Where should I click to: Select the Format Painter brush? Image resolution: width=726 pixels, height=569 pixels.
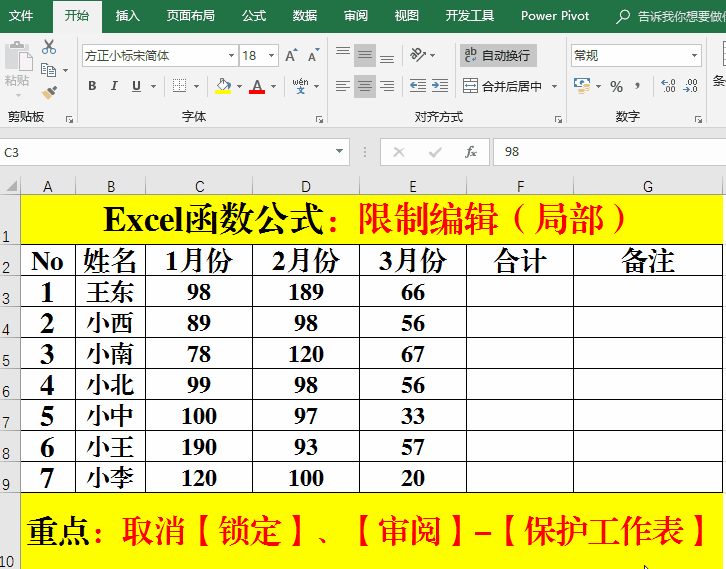click(49, 92)
